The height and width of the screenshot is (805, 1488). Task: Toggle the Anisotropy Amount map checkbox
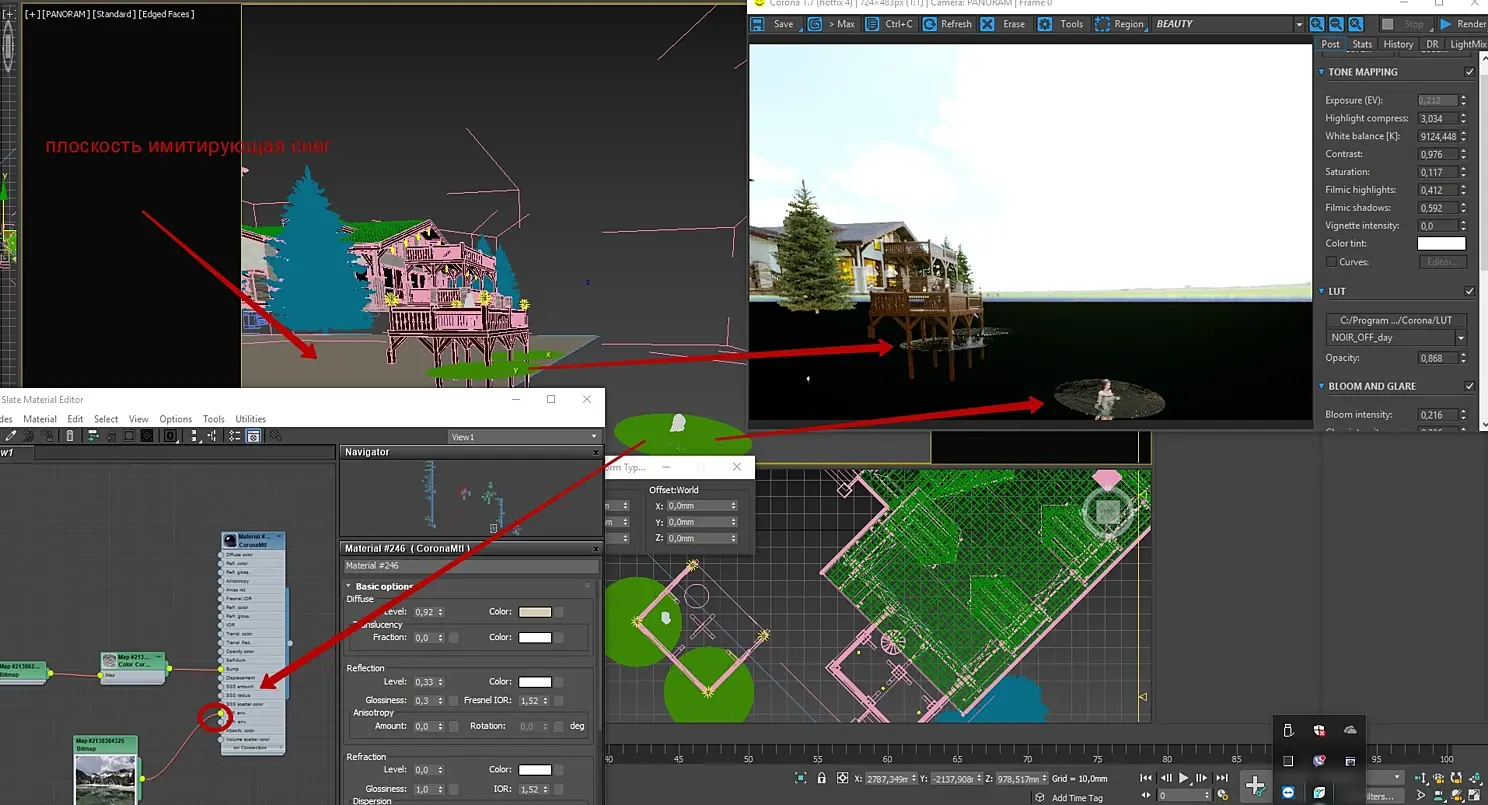click(453, 727)
